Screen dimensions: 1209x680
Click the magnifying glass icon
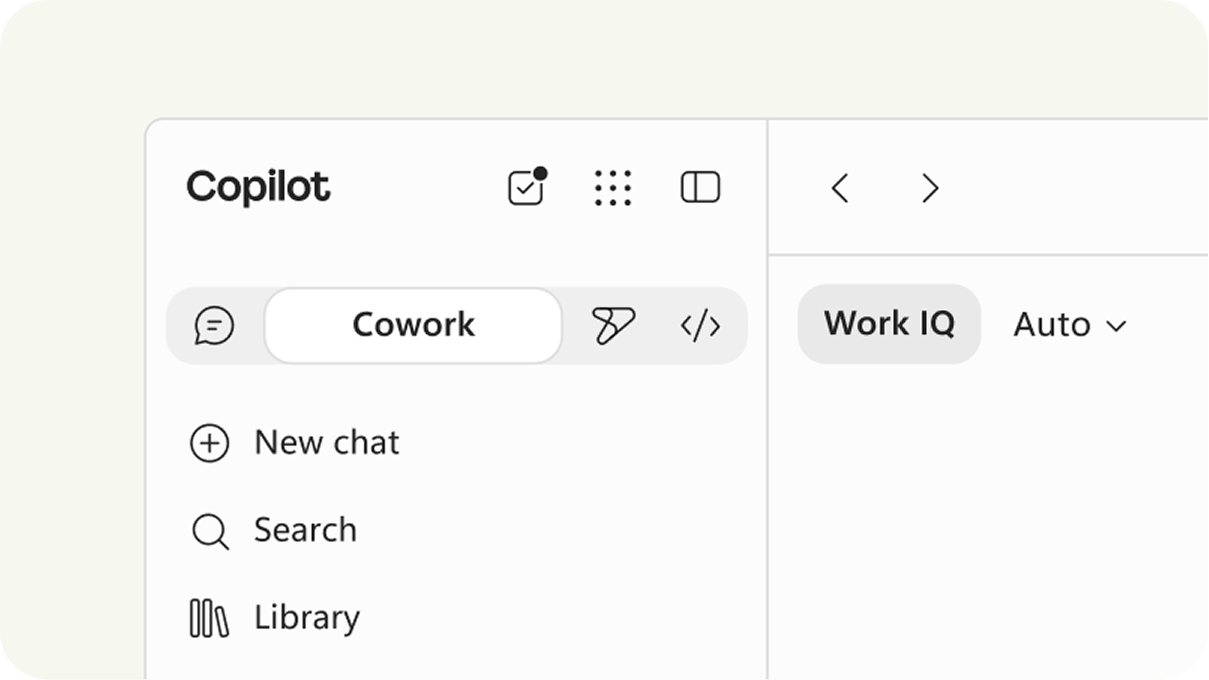(210, 532)
